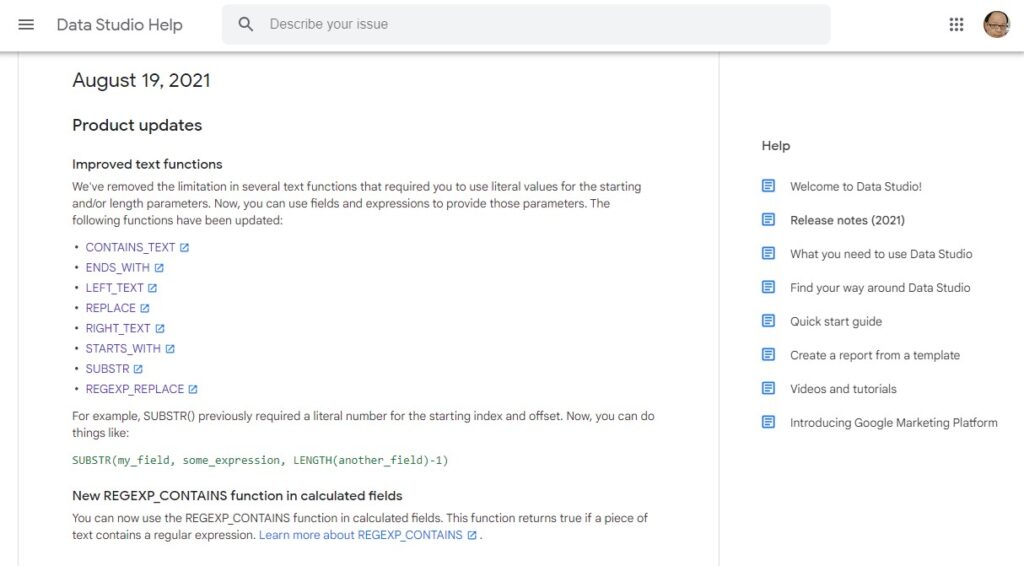The height and width of the screenshot is (566, 1024).
Task: Open the ENDS_WITH function link
Action: pyautogui.click(x=118, y=268)
